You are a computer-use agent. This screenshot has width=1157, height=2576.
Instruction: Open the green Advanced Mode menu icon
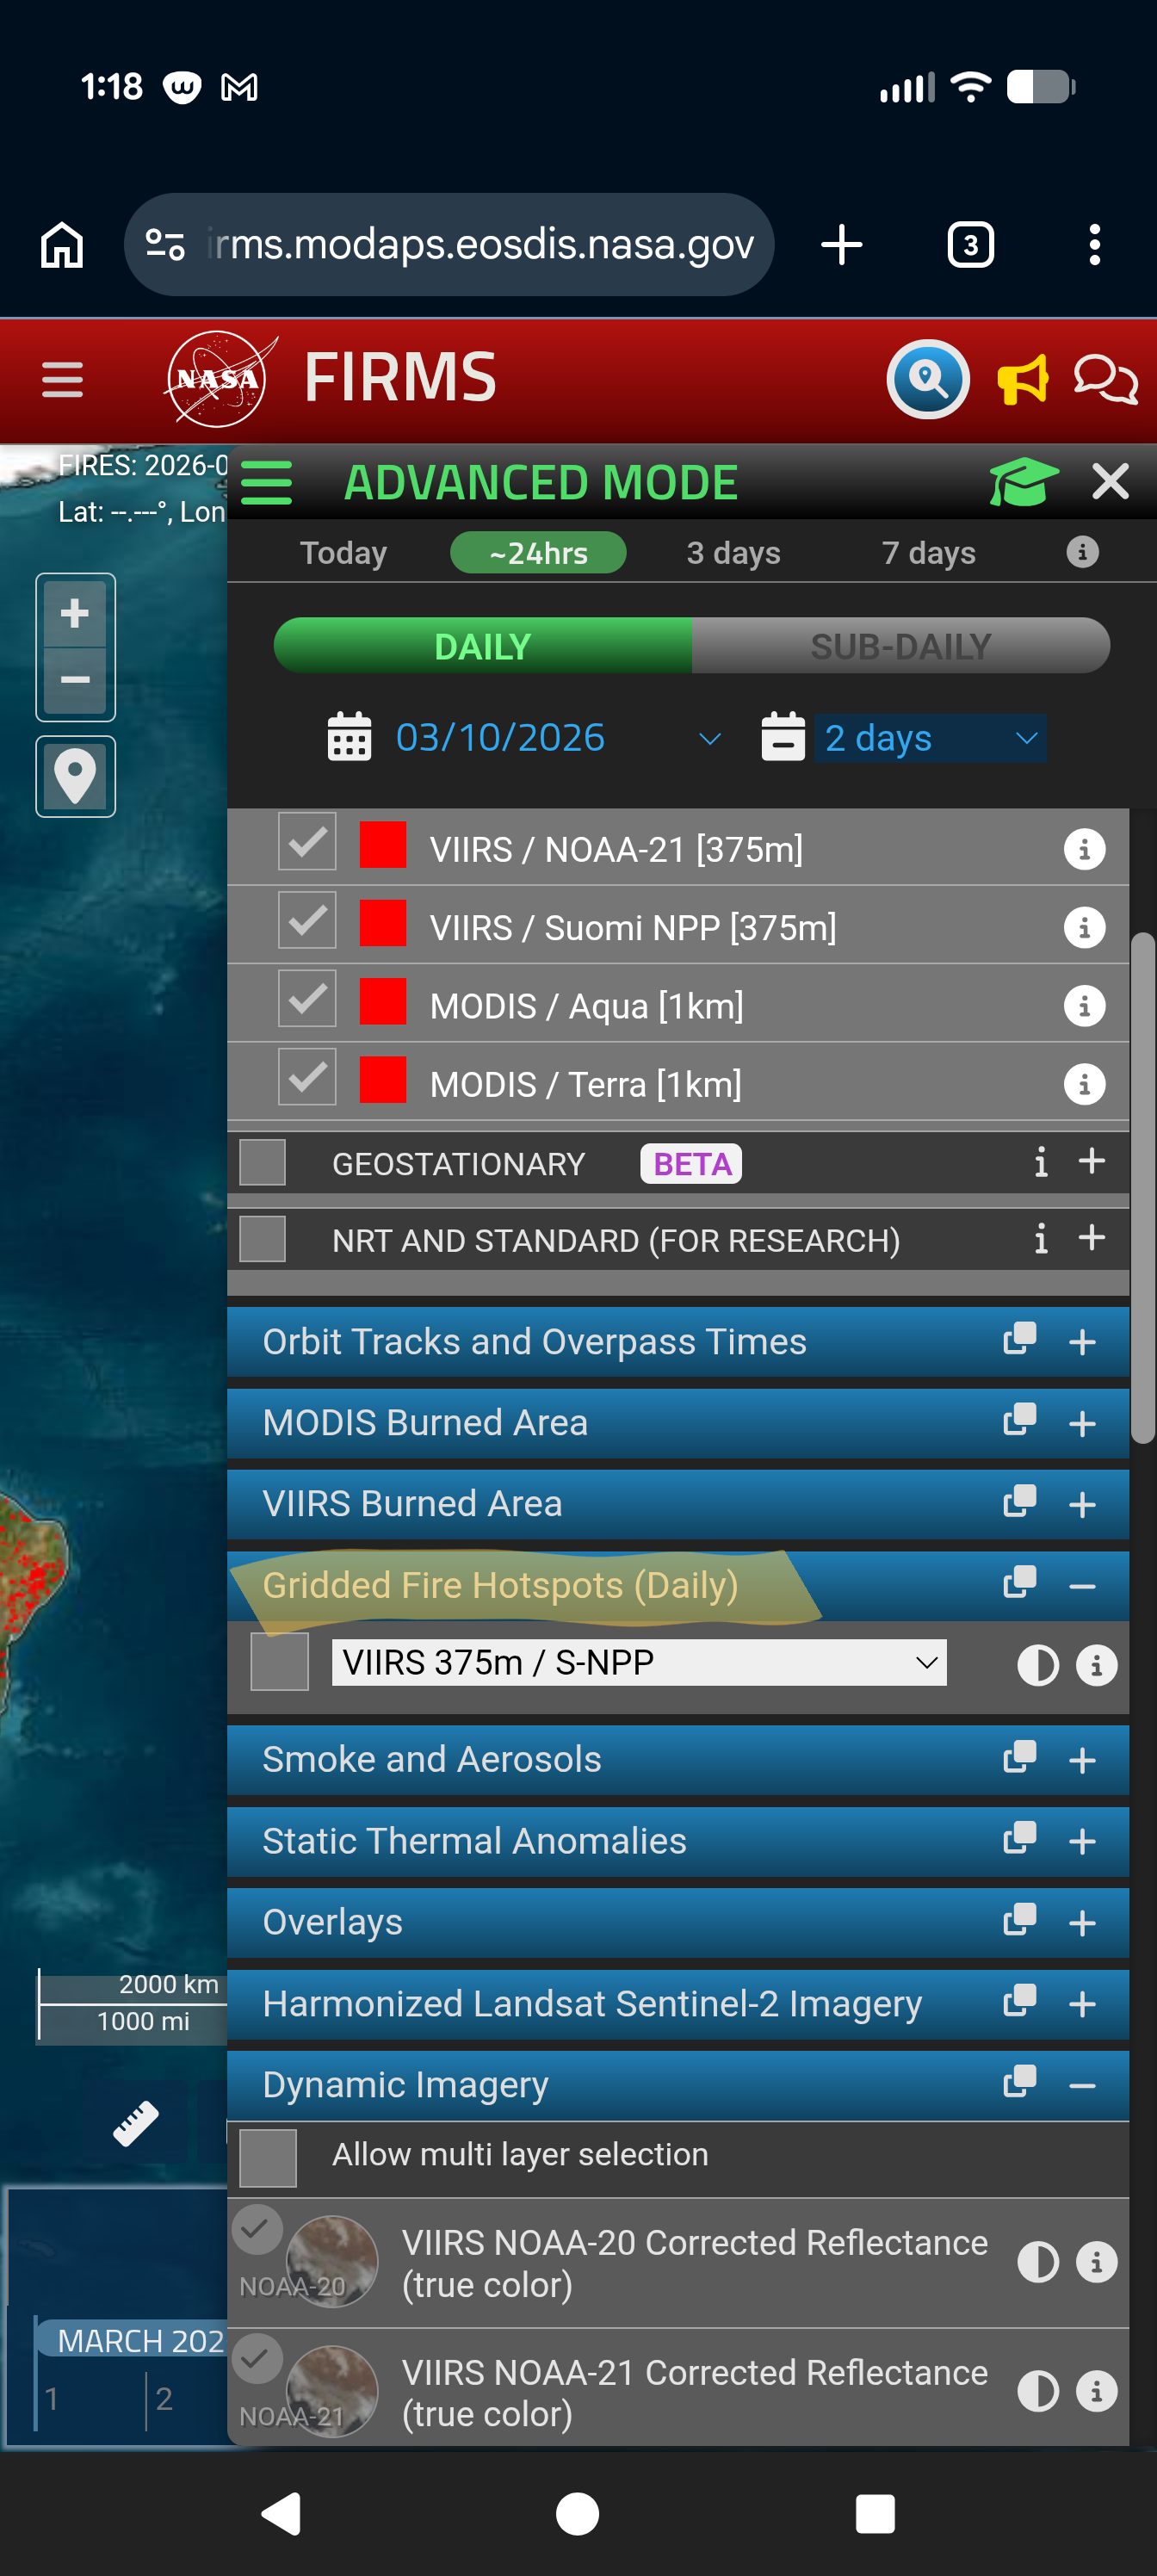pos(267,482)
